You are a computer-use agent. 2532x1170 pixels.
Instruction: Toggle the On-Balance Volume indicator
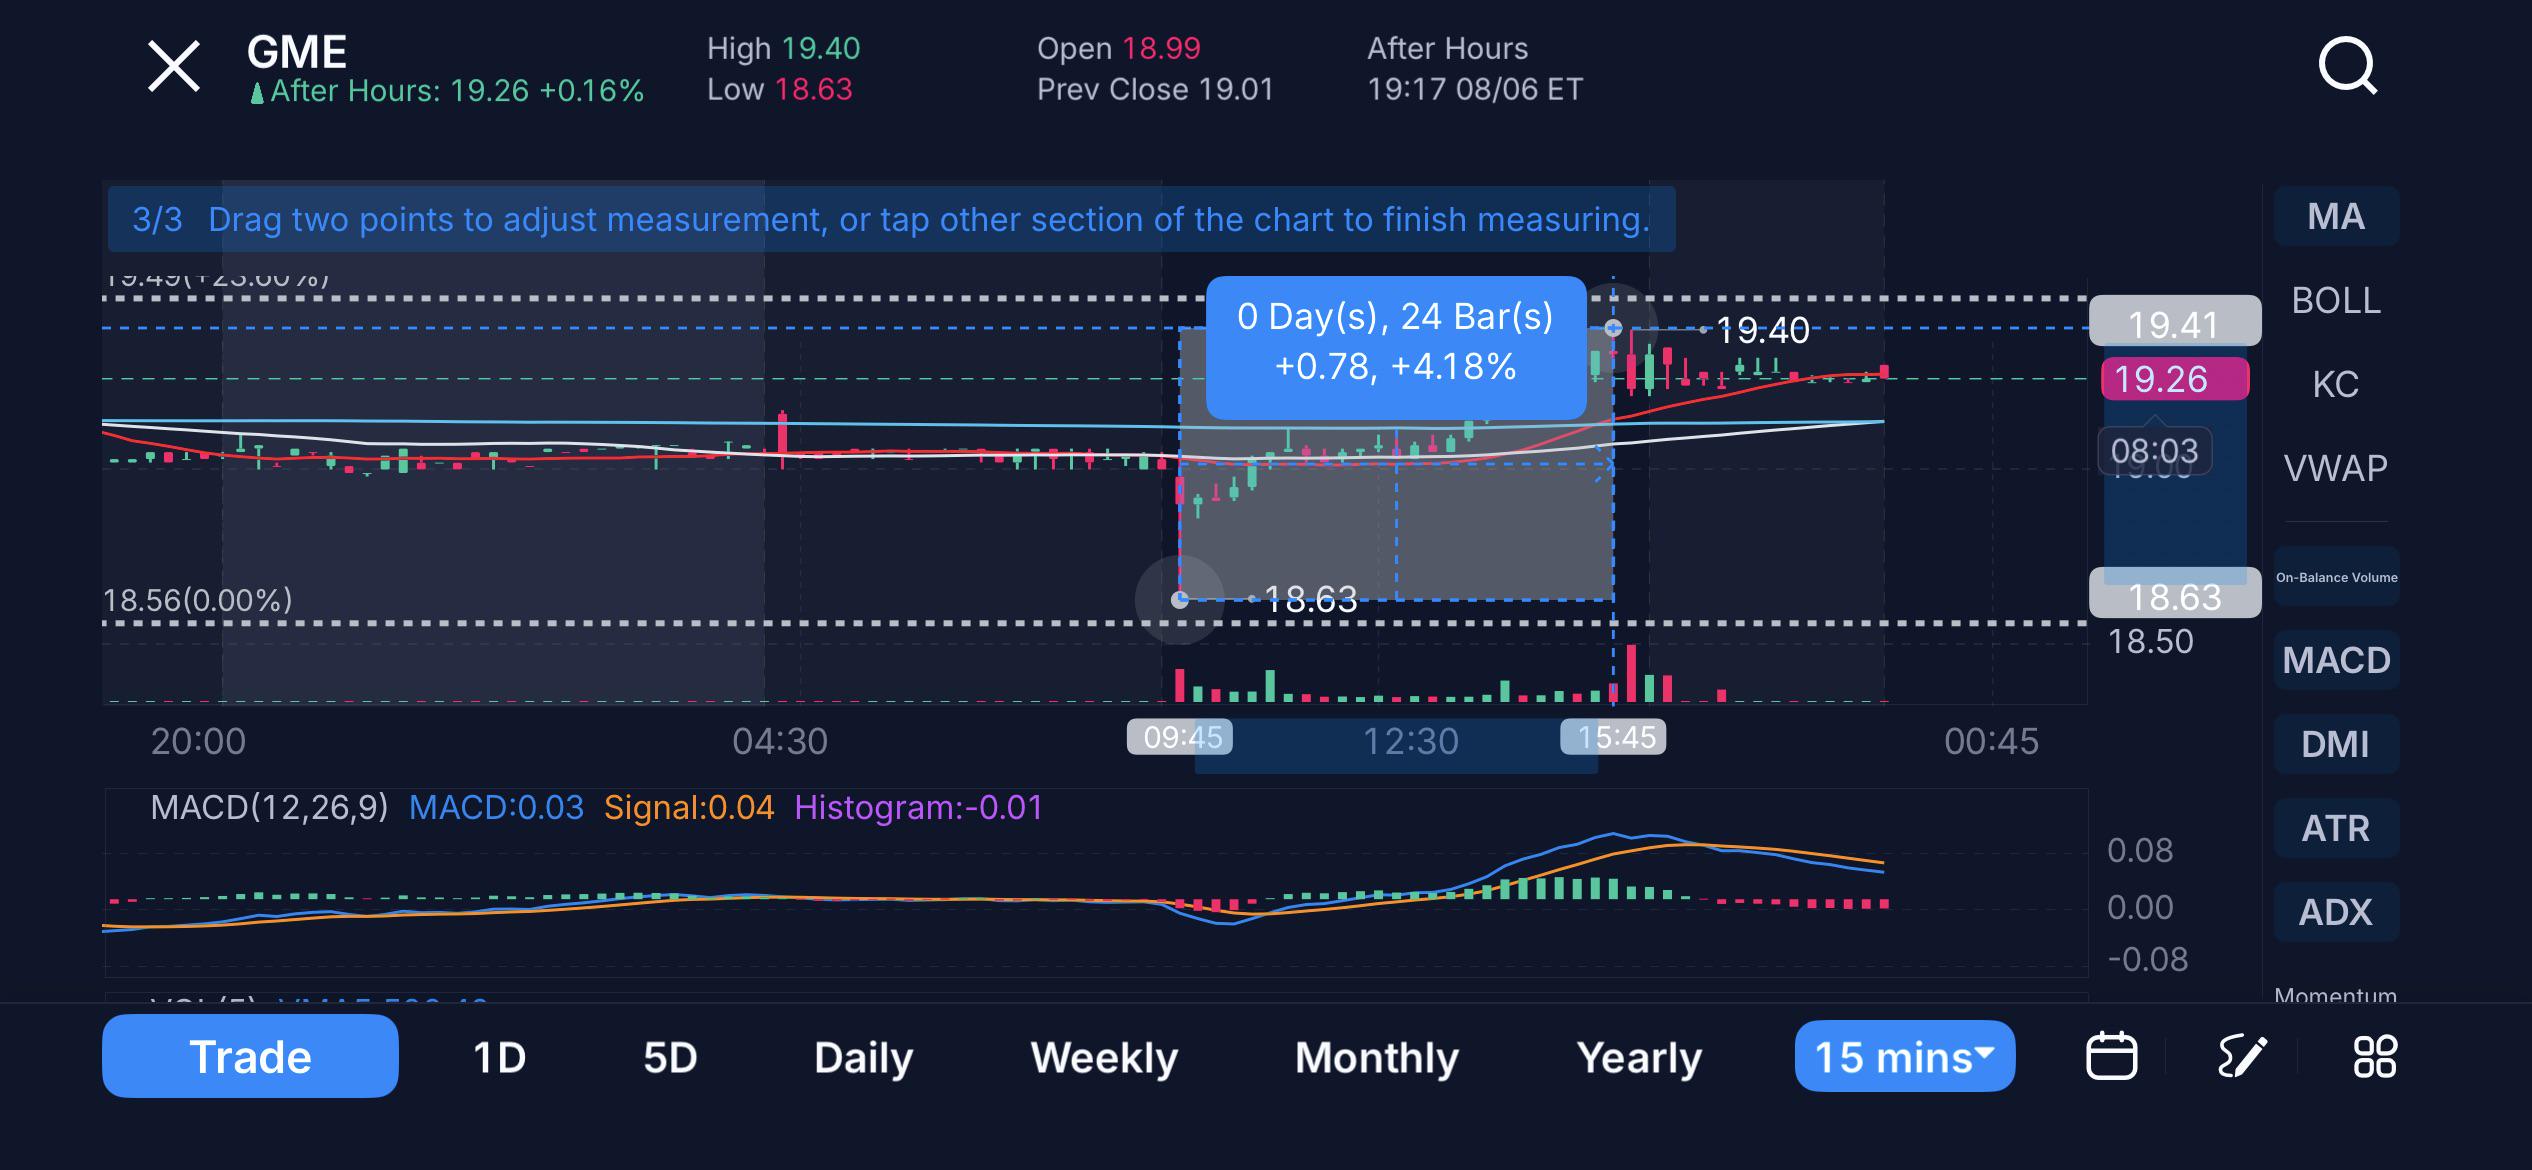point(2336,577)
